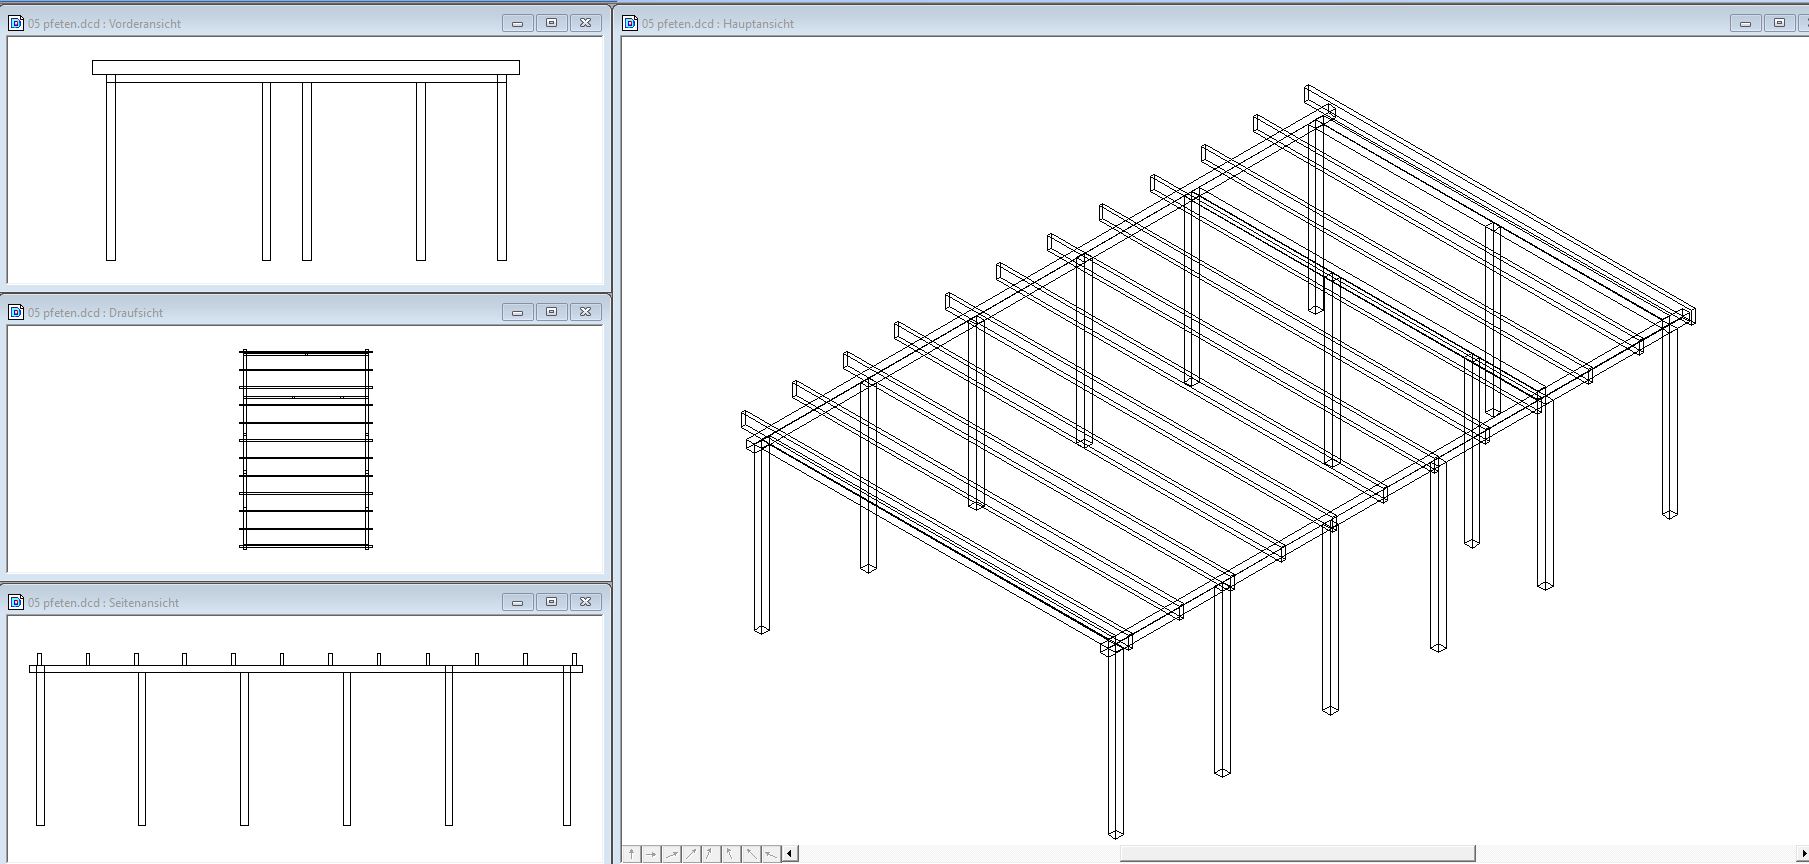Open the Seitenansicht window's document icon menu
This screenshot has width=1809, height=864.
(16, 602)
